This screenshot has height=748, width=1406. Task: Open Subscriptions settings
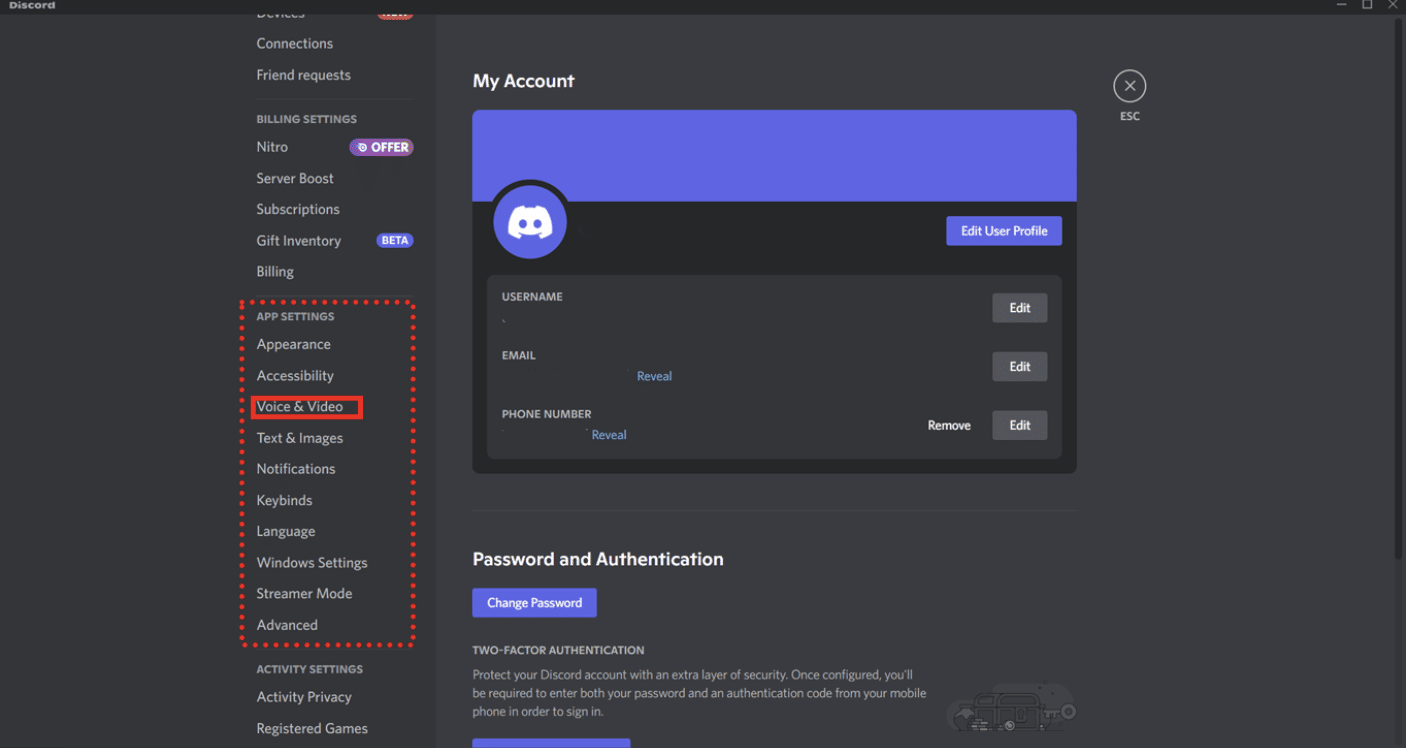pos(298,209)
